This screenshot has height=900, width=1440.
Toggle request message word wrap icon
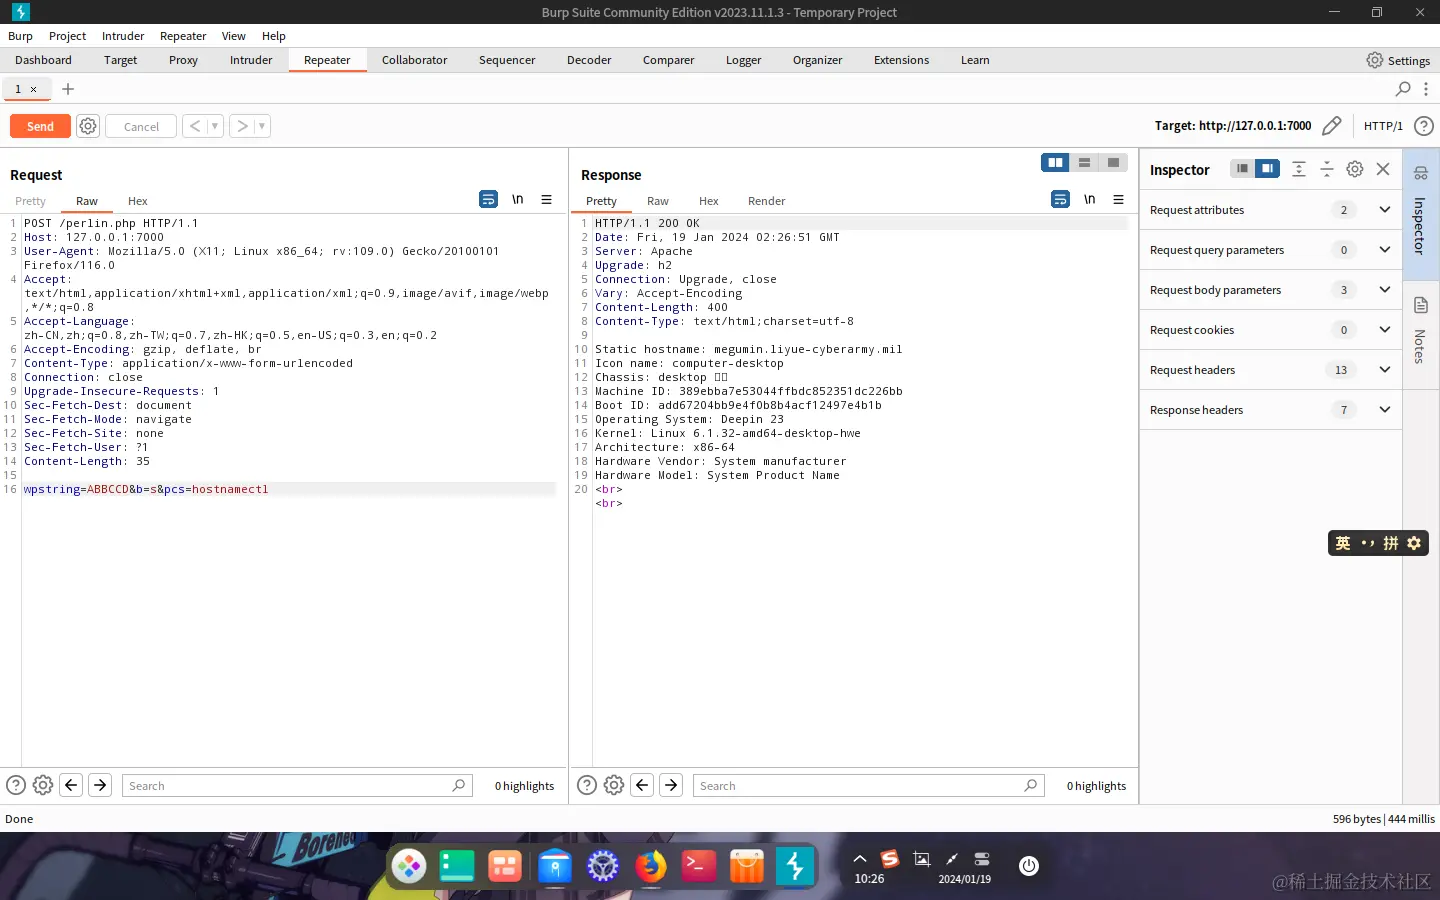tap(488, 199)
